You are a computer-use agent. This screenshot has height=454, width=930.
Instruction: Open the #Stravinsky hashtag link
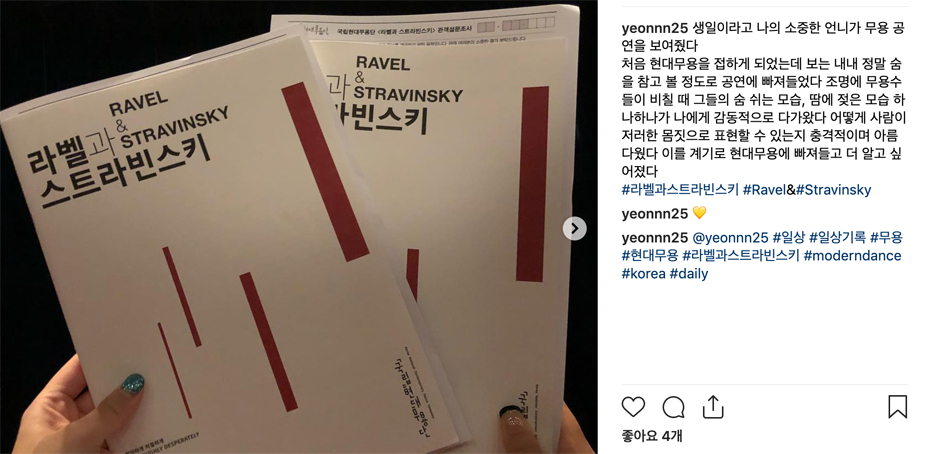(833, 190)
